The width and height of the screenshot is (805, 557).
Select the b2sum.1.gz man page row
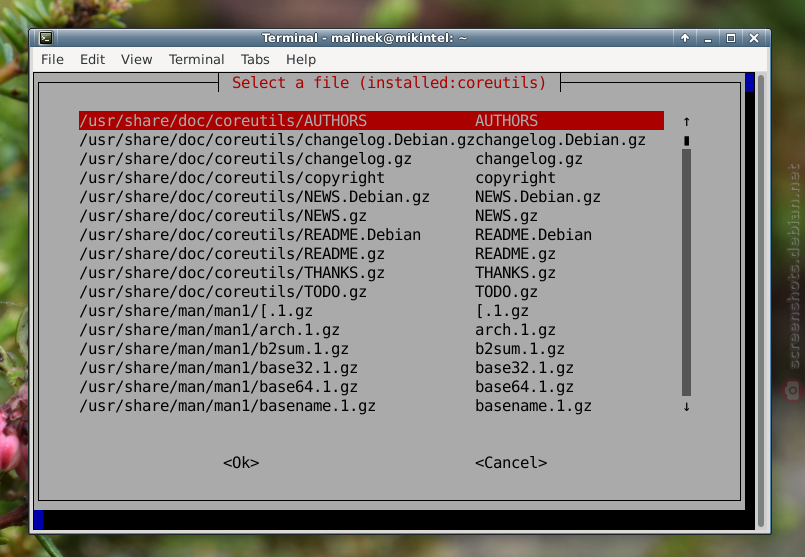[x=371, y=349]
